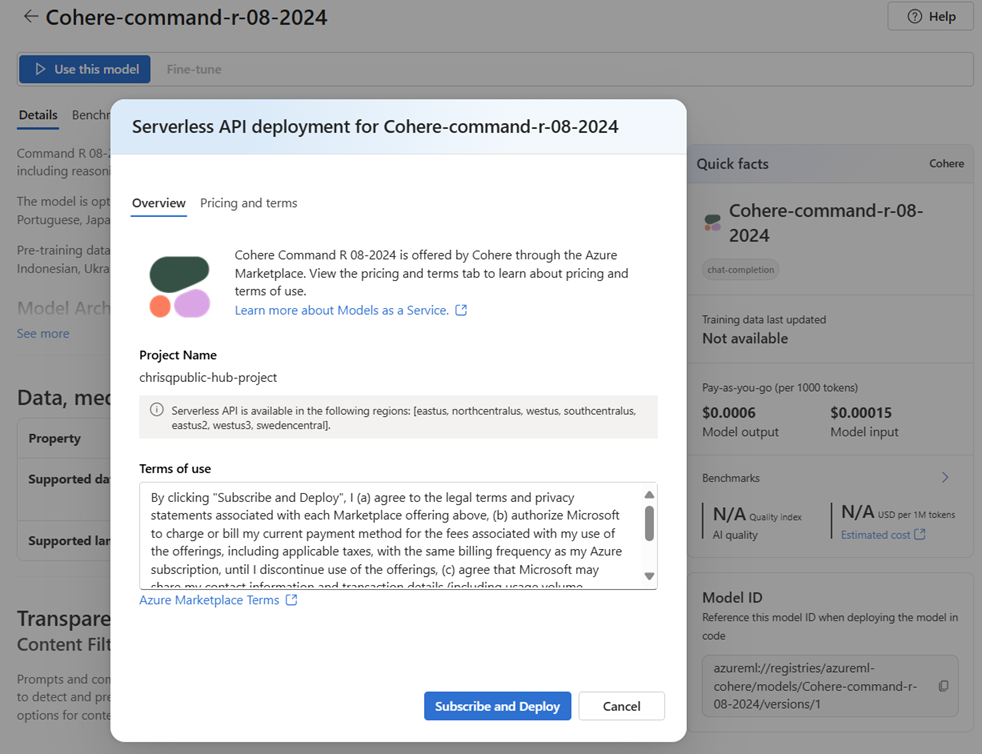Click the external link icon beside Azure Marketplace Terms
The width and height of the screenshot is (982, 754).
291,600
